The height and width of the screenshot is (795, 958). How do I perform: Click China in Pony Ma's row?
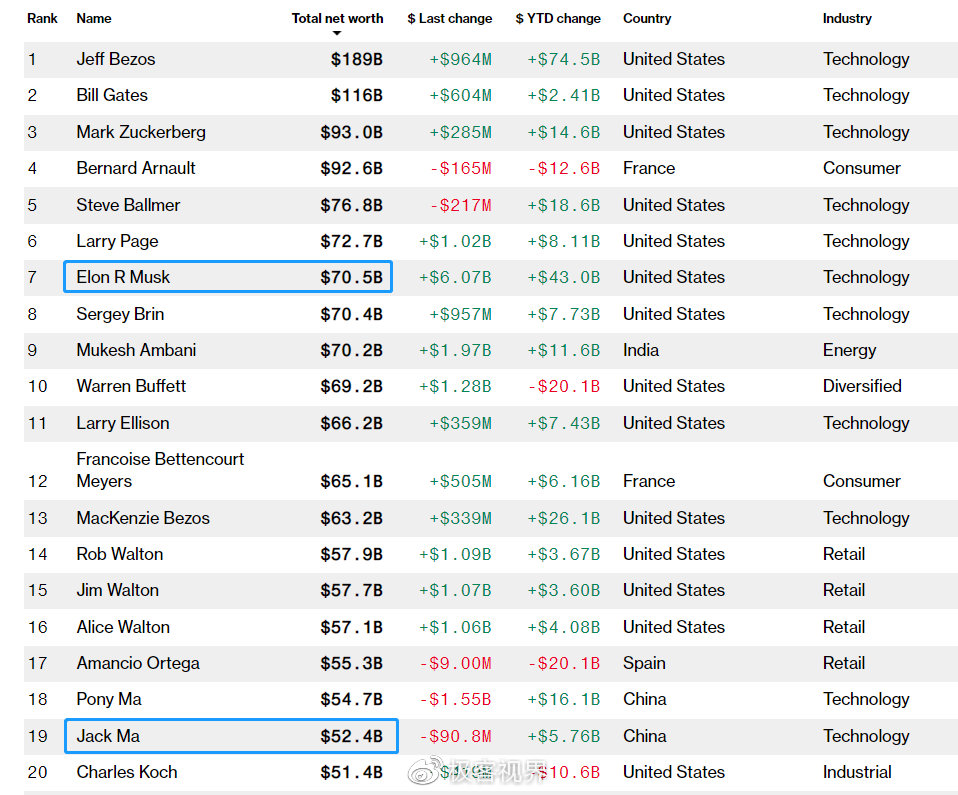645,700
